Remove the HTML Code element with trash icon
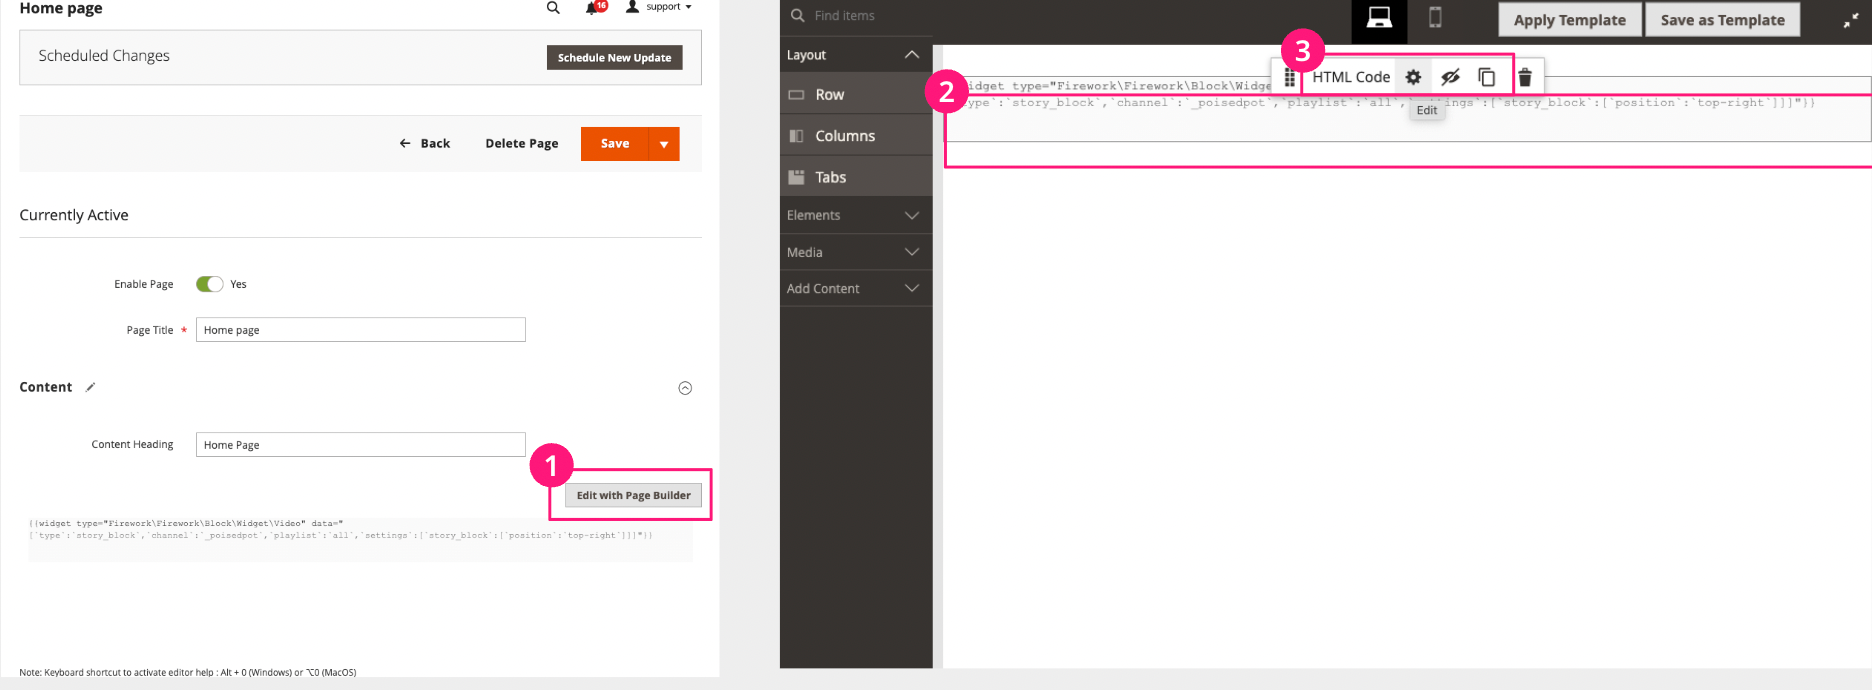Viewport: 1872px width, 690px height. tap(1525, 77)
